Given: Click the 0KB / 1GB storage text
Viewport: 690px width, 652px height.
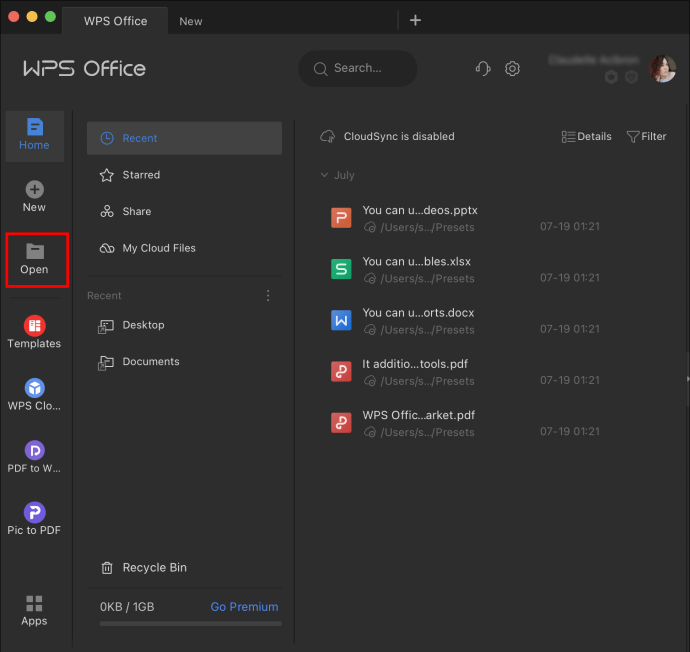Looking at the screenshot, I should coord(127,607).
